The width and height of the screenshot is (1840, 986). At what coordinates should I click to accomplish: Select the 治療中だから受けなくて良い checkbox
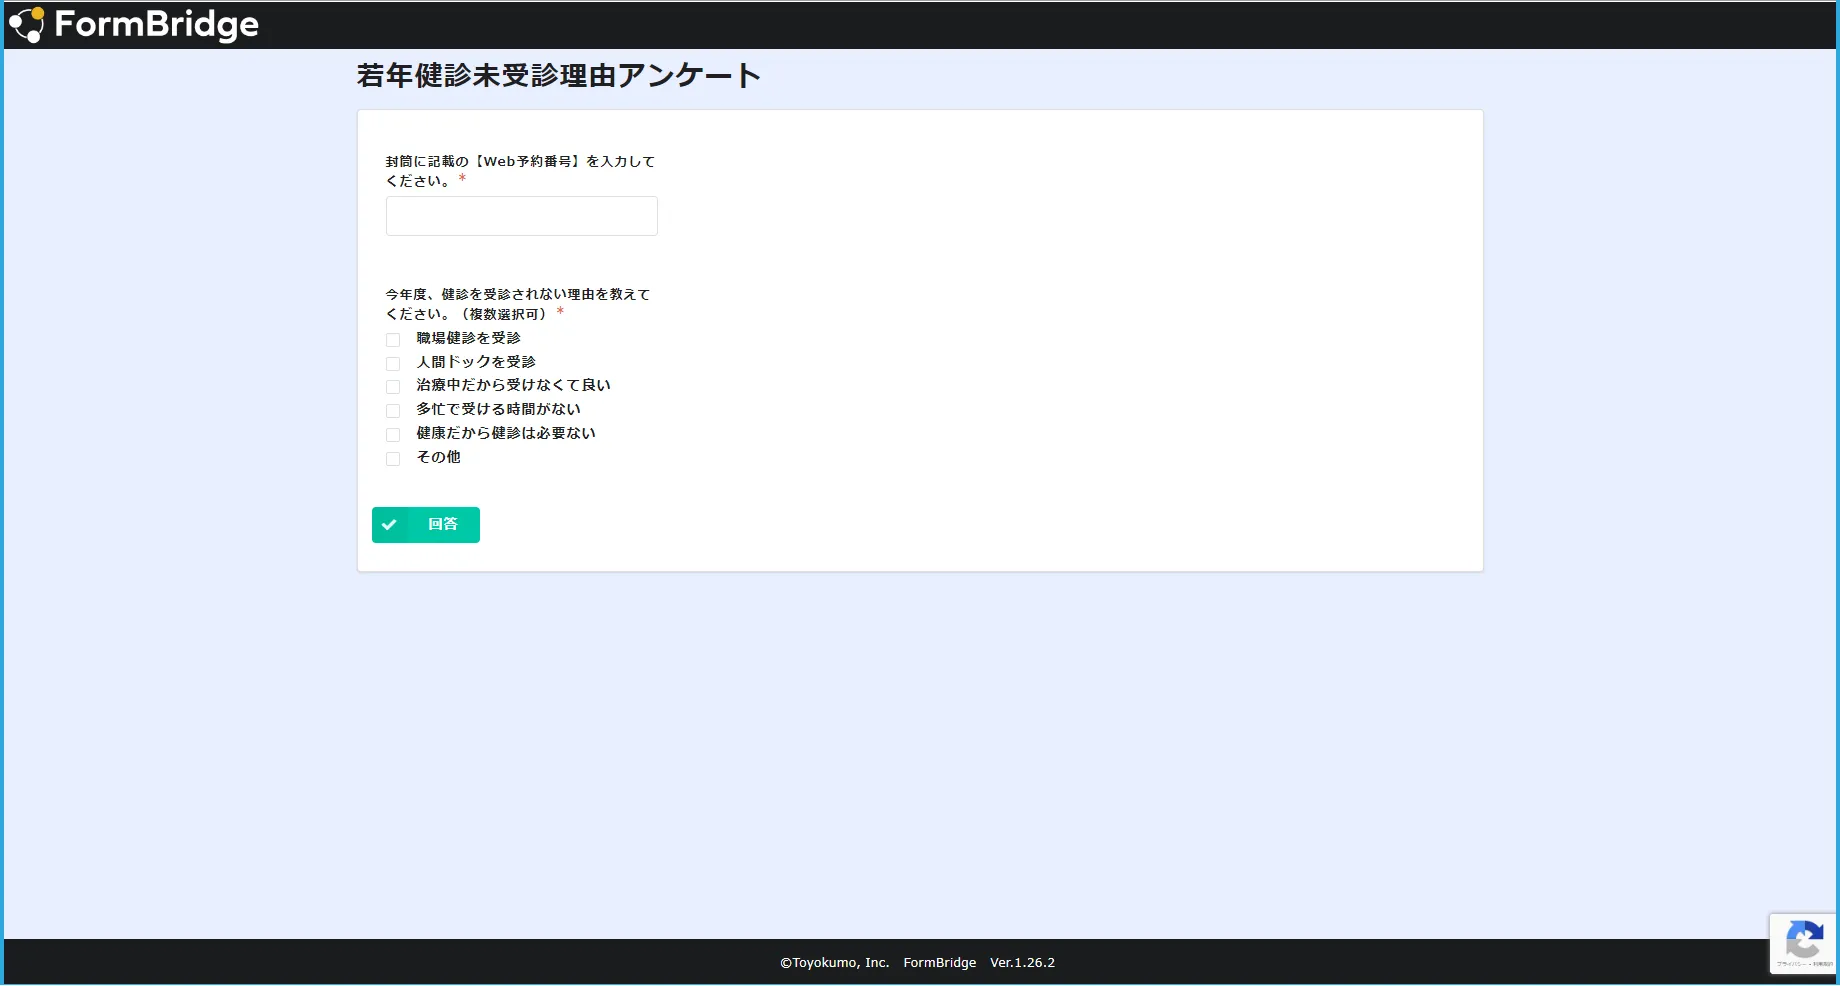(393, 387)
